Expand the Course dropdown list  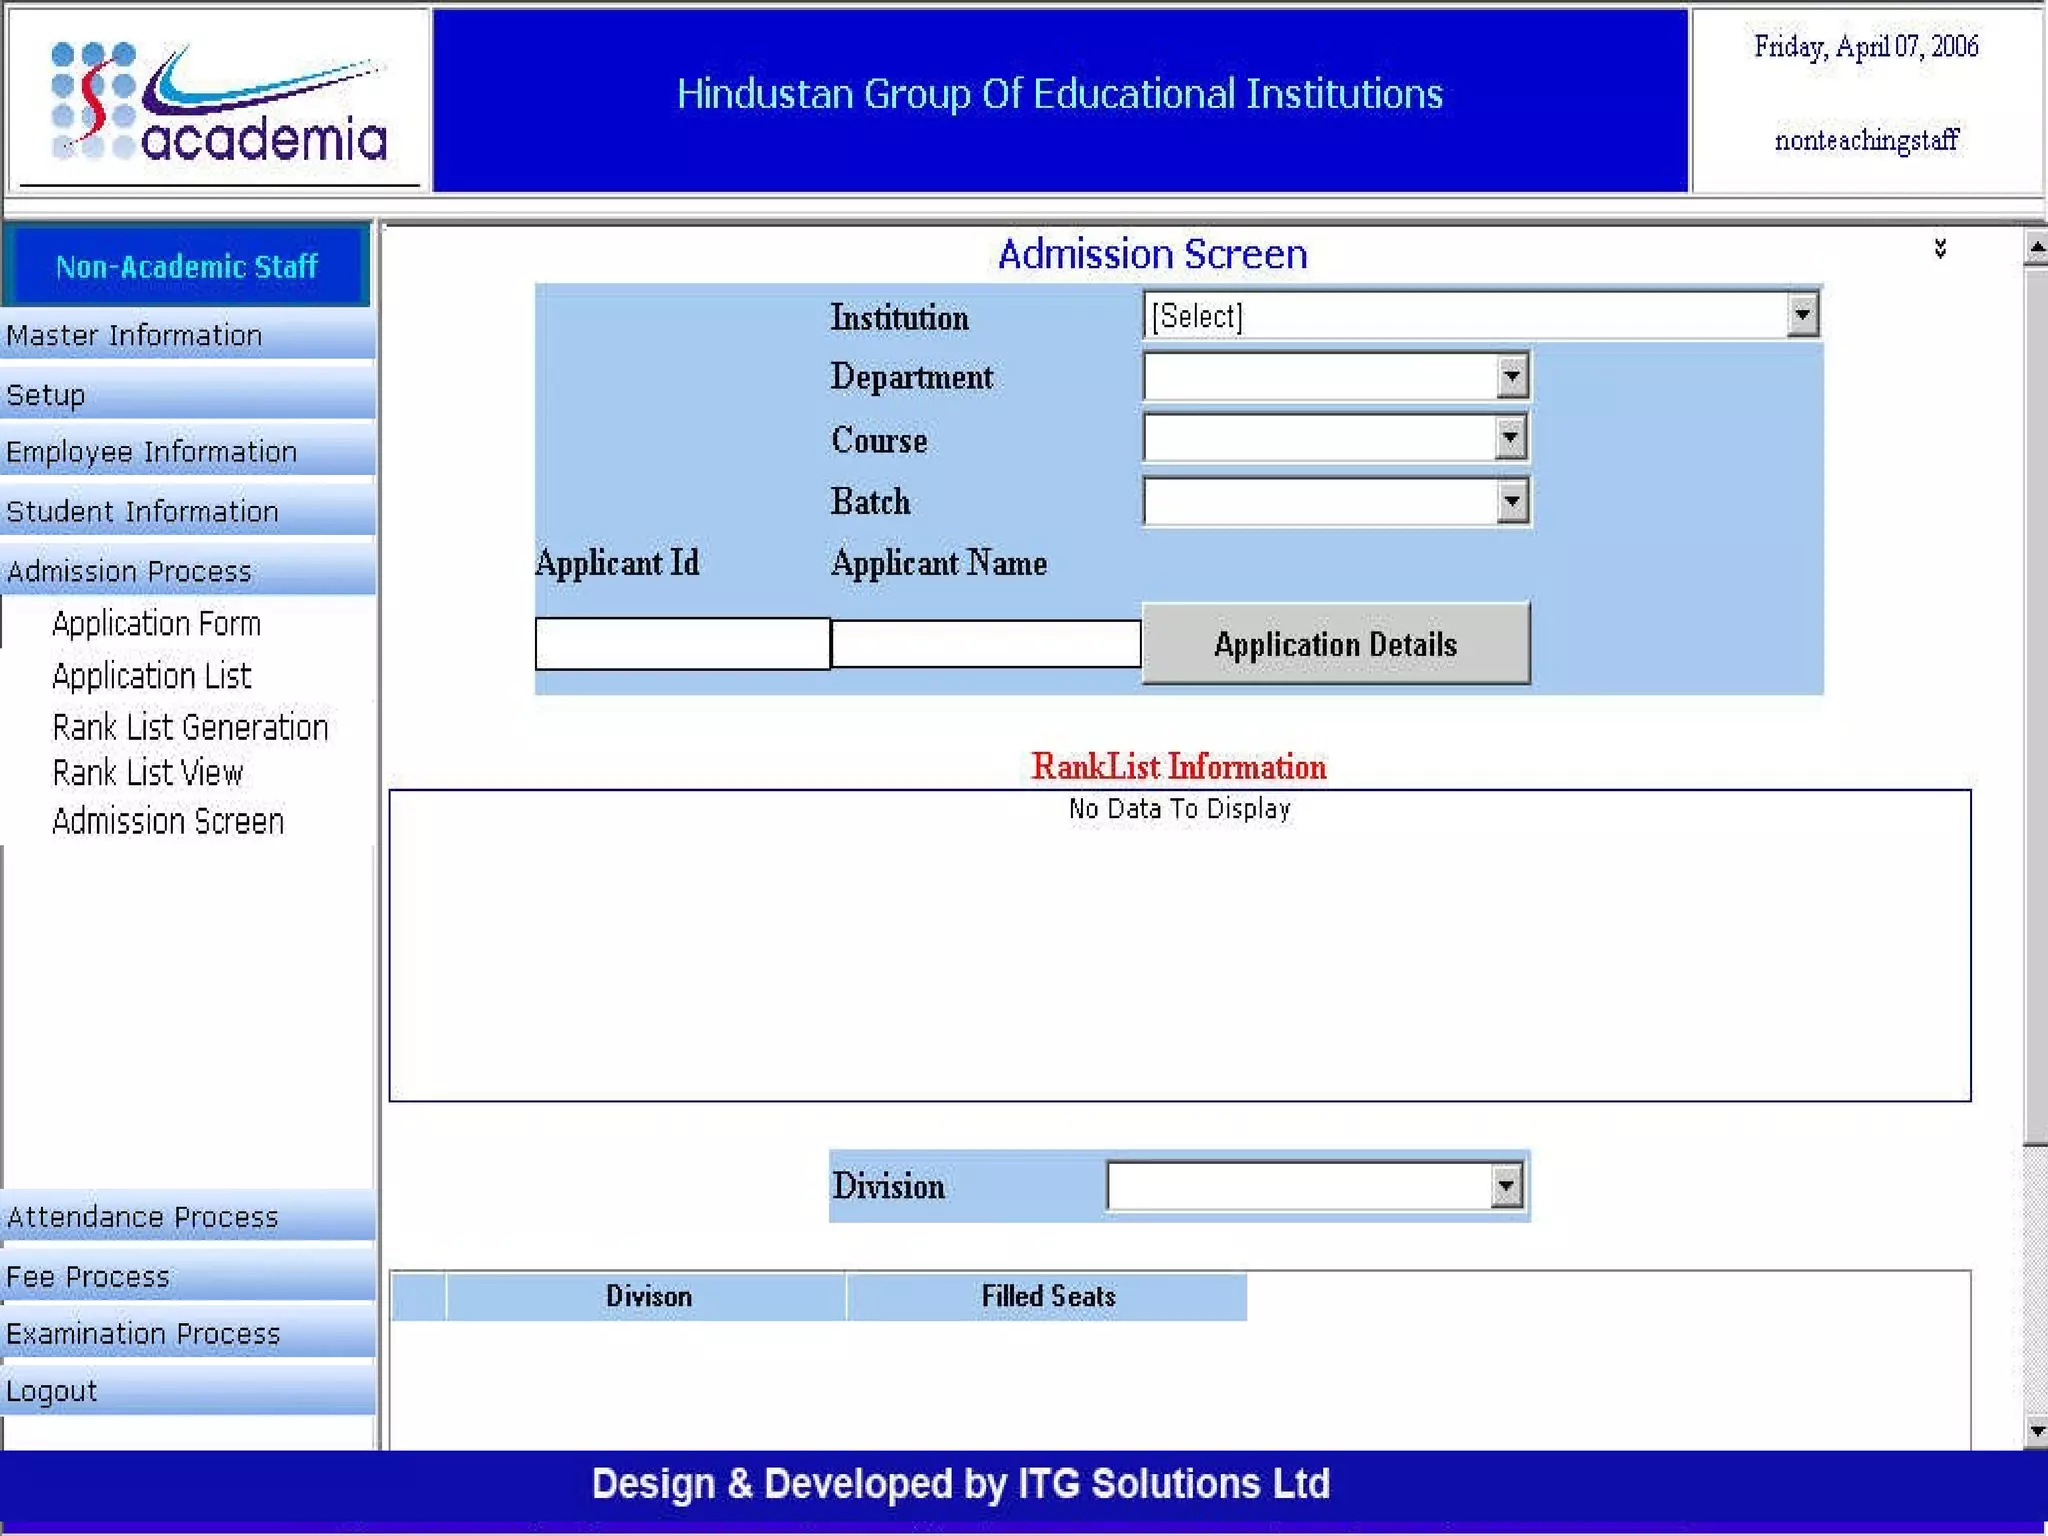[x=1511, y=438]
